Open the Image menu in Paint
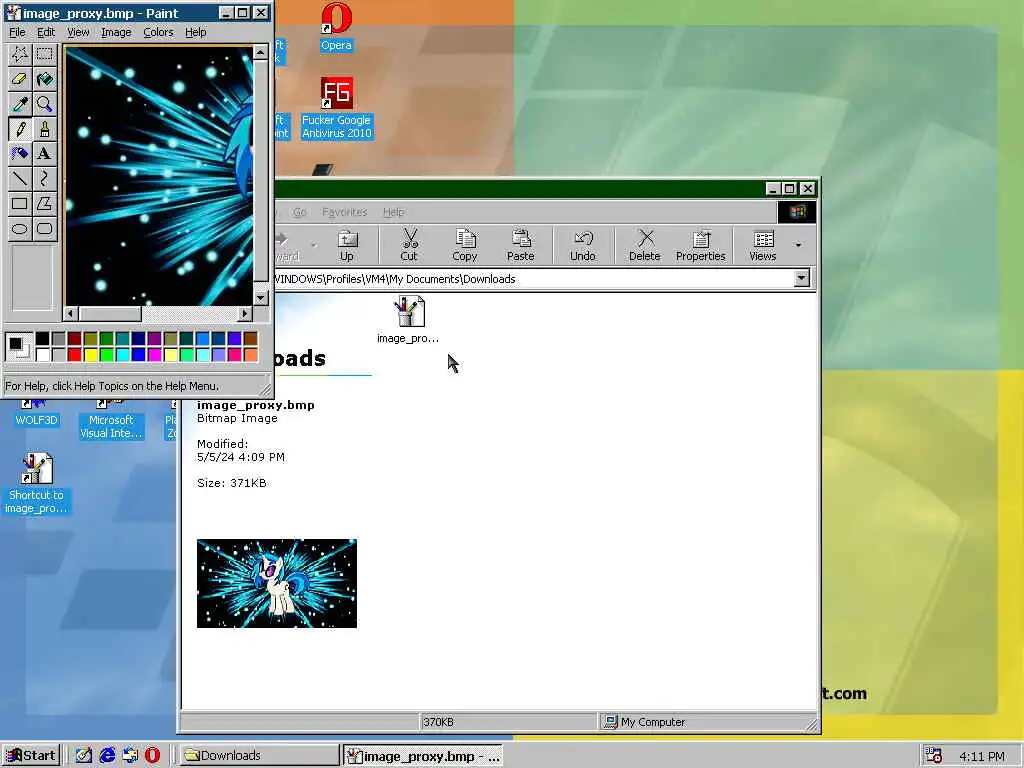The height and width of the screenshot is (768, 1024). [x=116, y=32]
